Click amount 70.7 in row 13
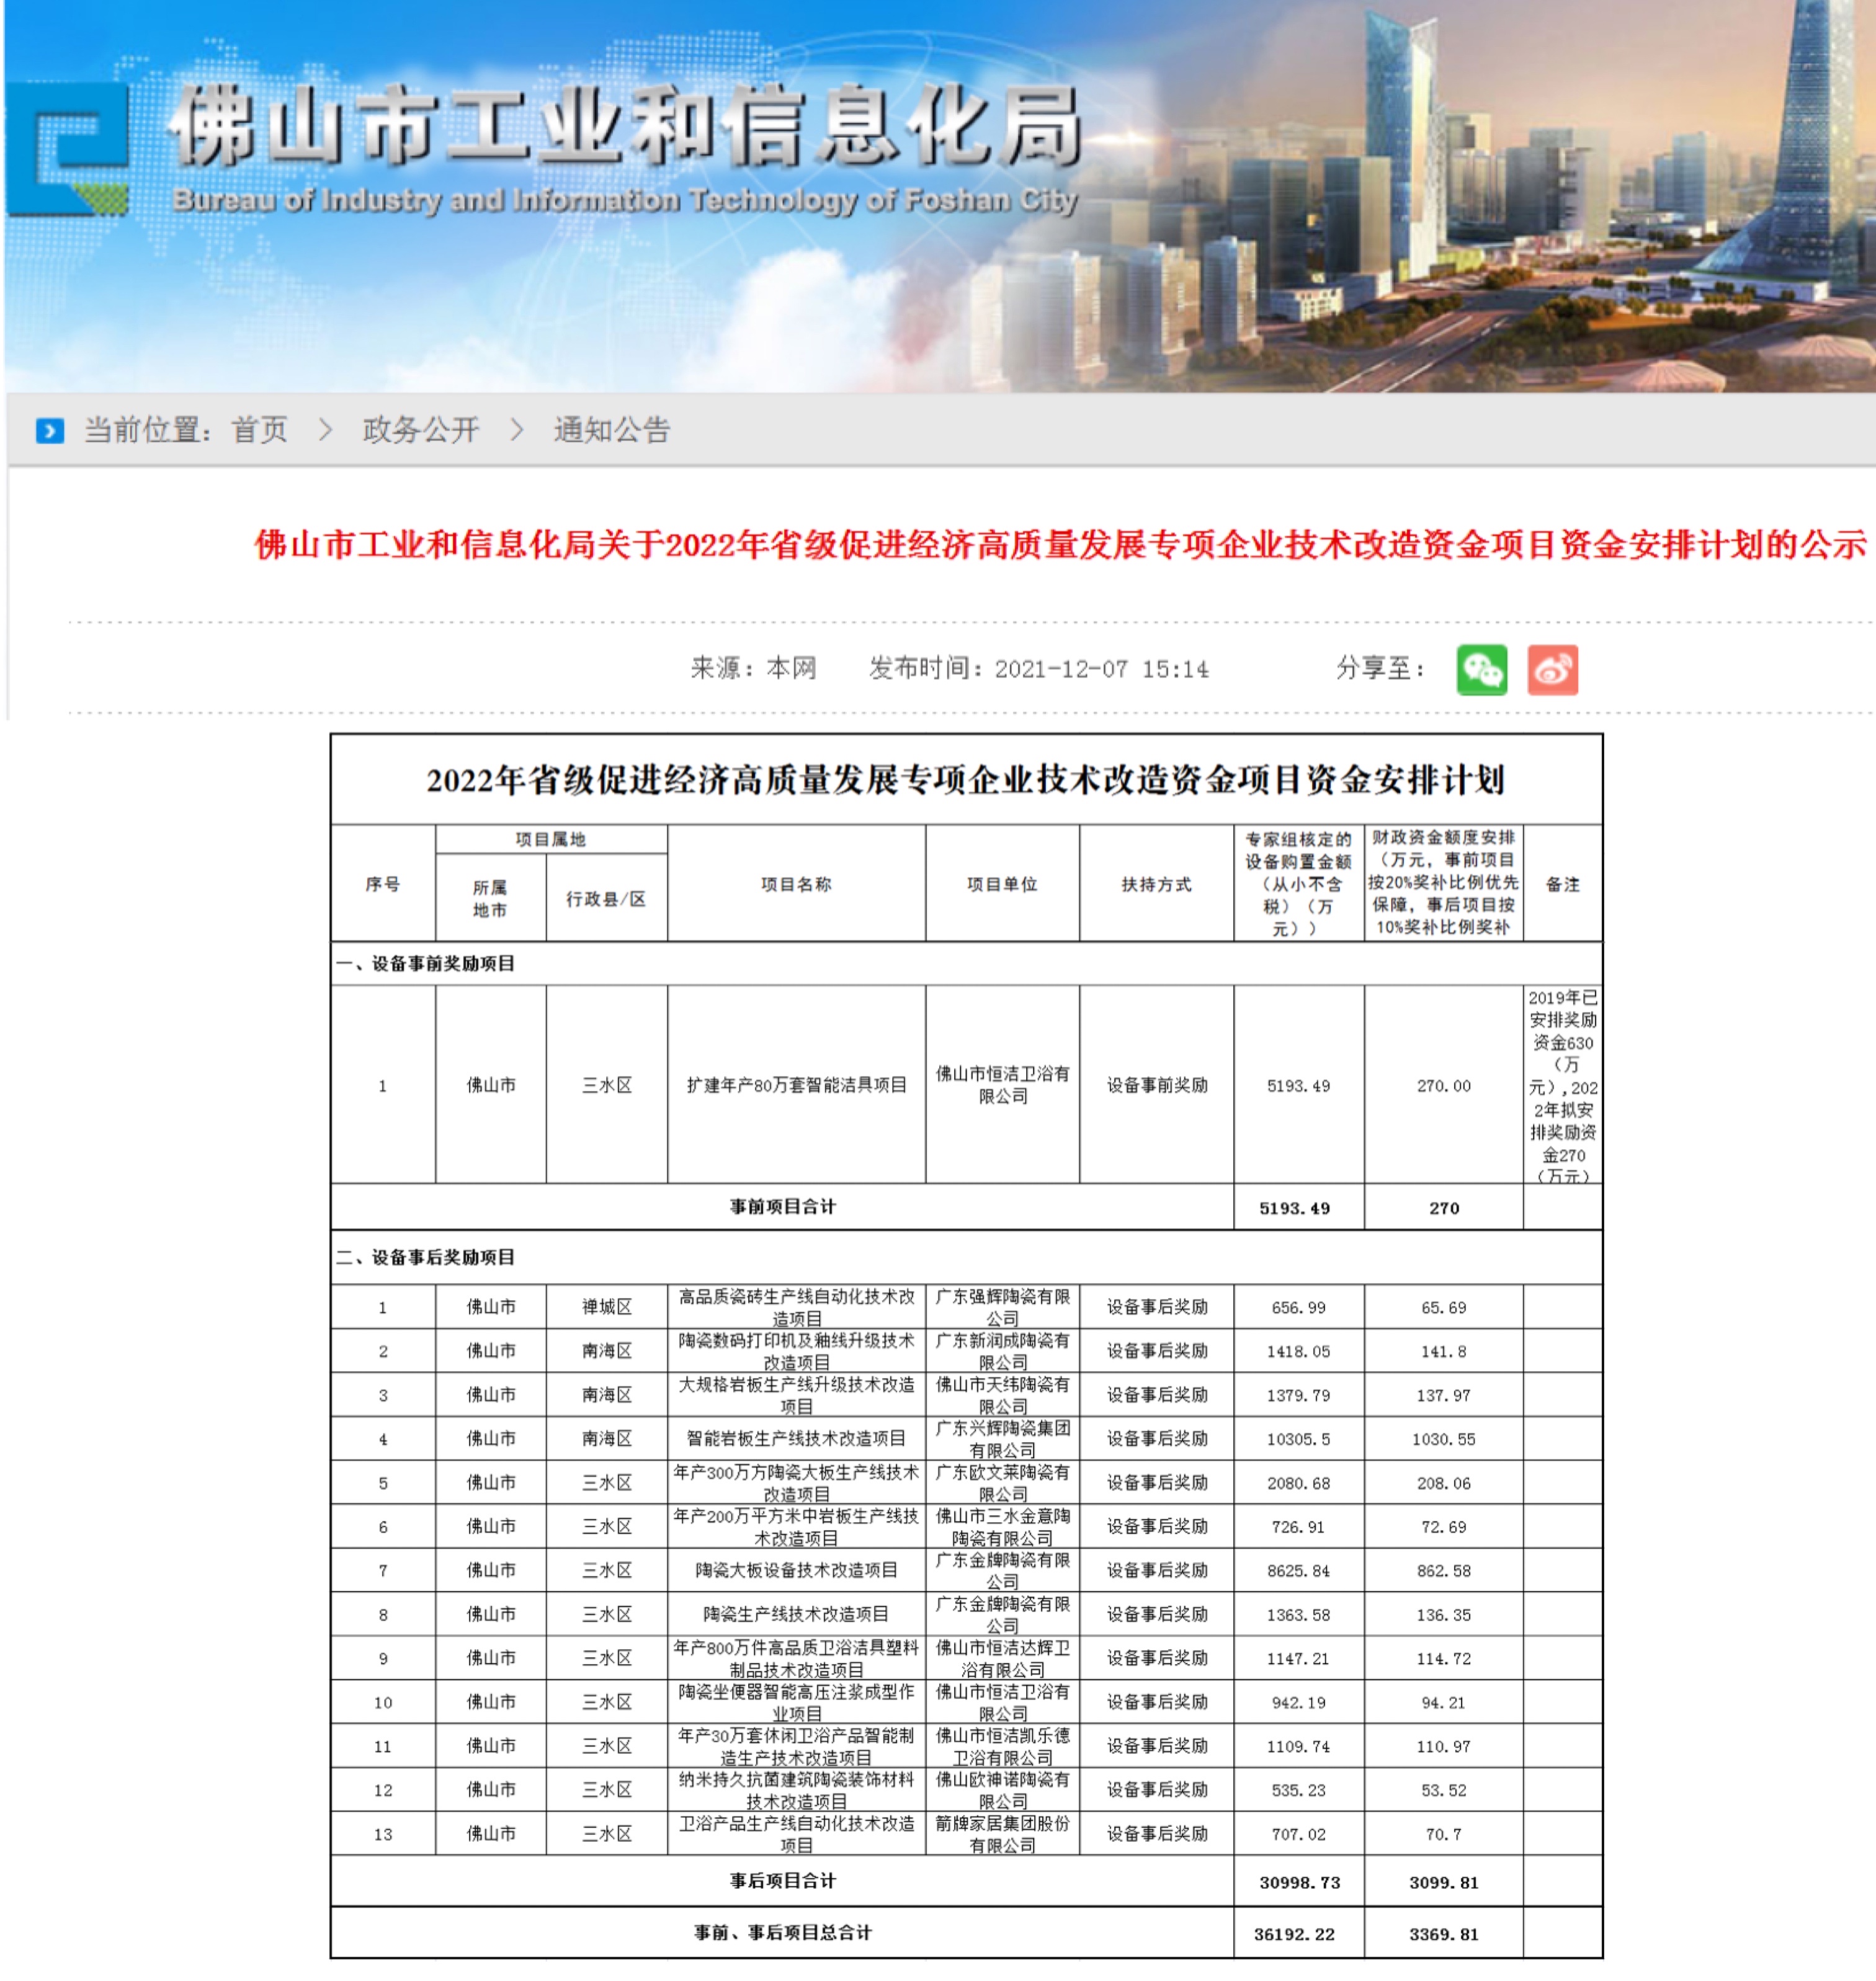Image resolution: width=1876 pixels, height=1981 pixels. [1444, 1835]
